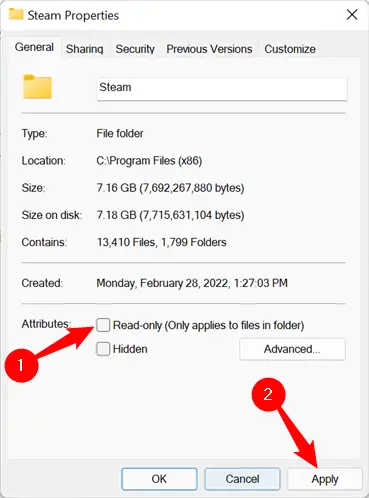Go to the Customize tab
Screen dimensions: 369x498
(x=290, y=49)
